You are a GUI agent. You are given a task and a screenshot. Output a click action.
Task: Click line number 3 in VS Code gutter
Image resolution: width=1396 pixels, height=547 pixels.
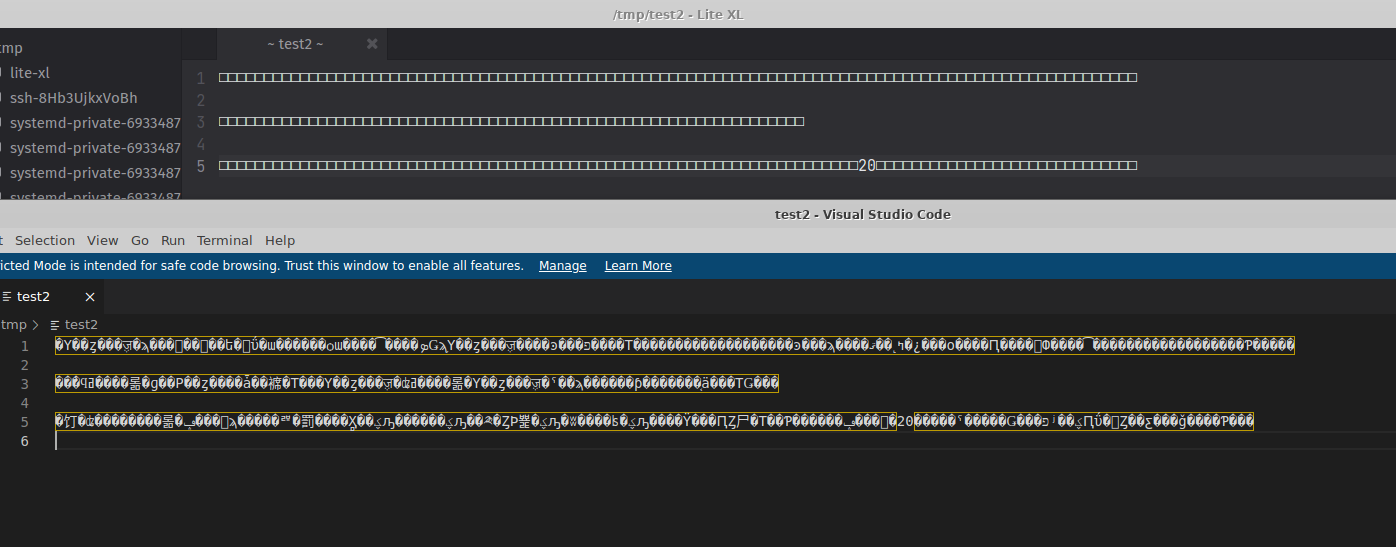pos(25,384)
